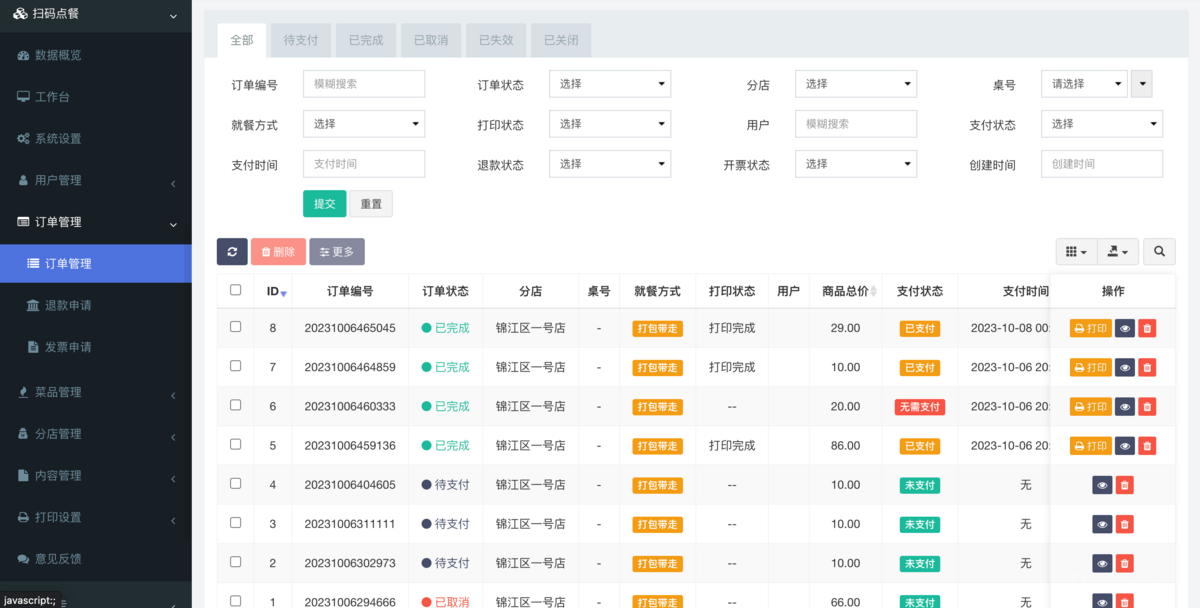Tick the checkbox on order ID 5 row
This screenshot has width=1200, height=608.
[235, 446]
